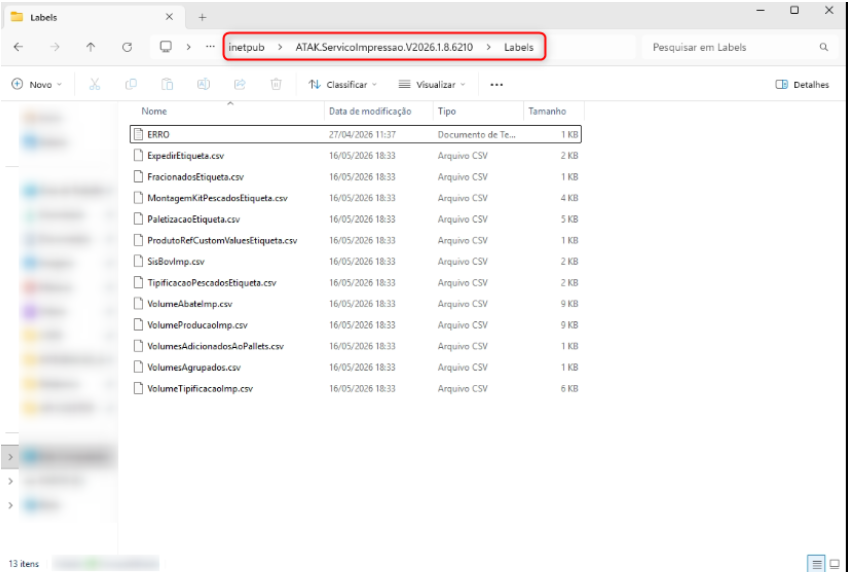Open a new tab with plus button
The image size is (852, 577).
202,17
